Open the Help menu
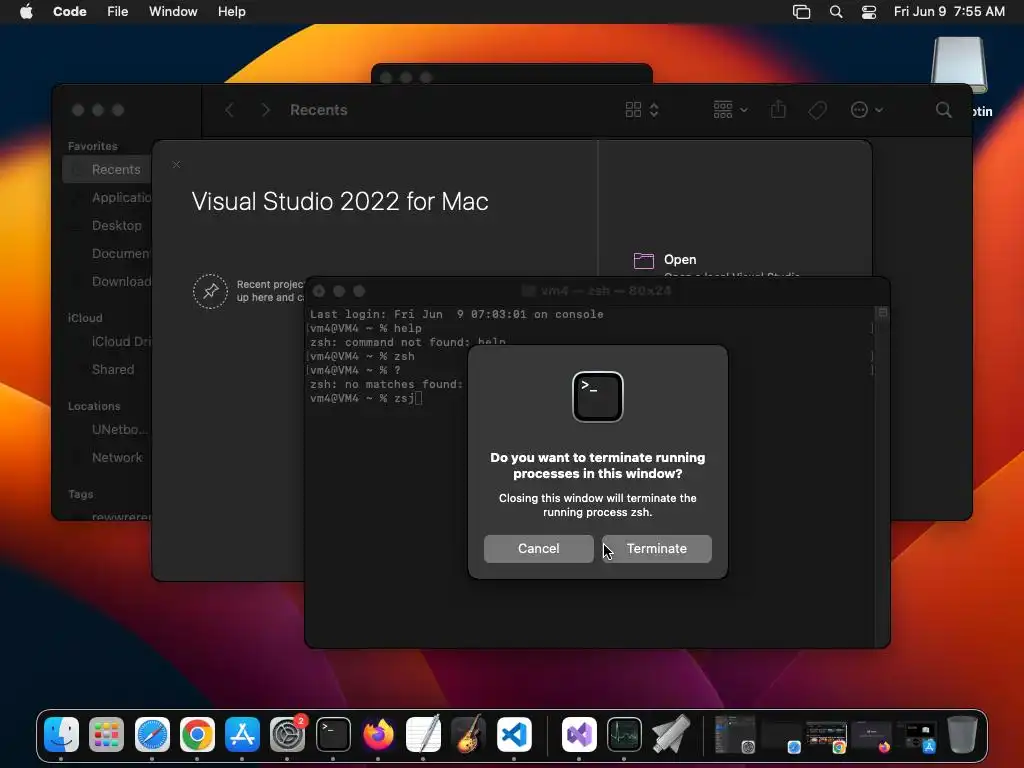 pos(232,12)
